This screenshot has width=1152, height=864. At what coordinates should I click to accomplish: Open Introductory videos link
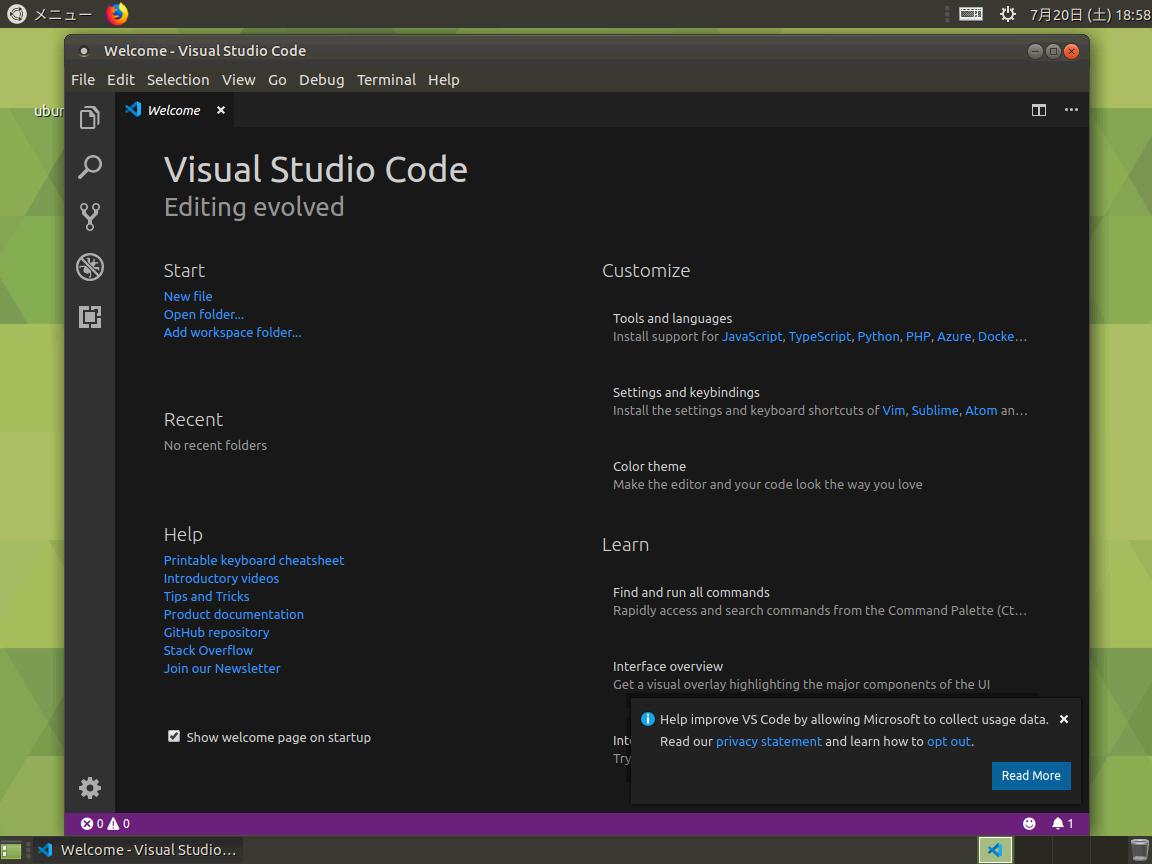point(221,579)
